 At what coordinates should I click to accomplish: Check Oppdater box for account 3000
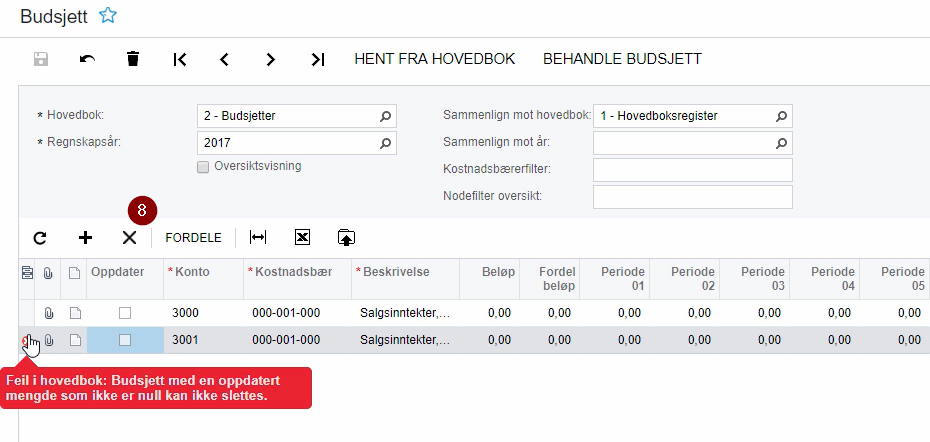pyautogui.click(x=125, y=313)
